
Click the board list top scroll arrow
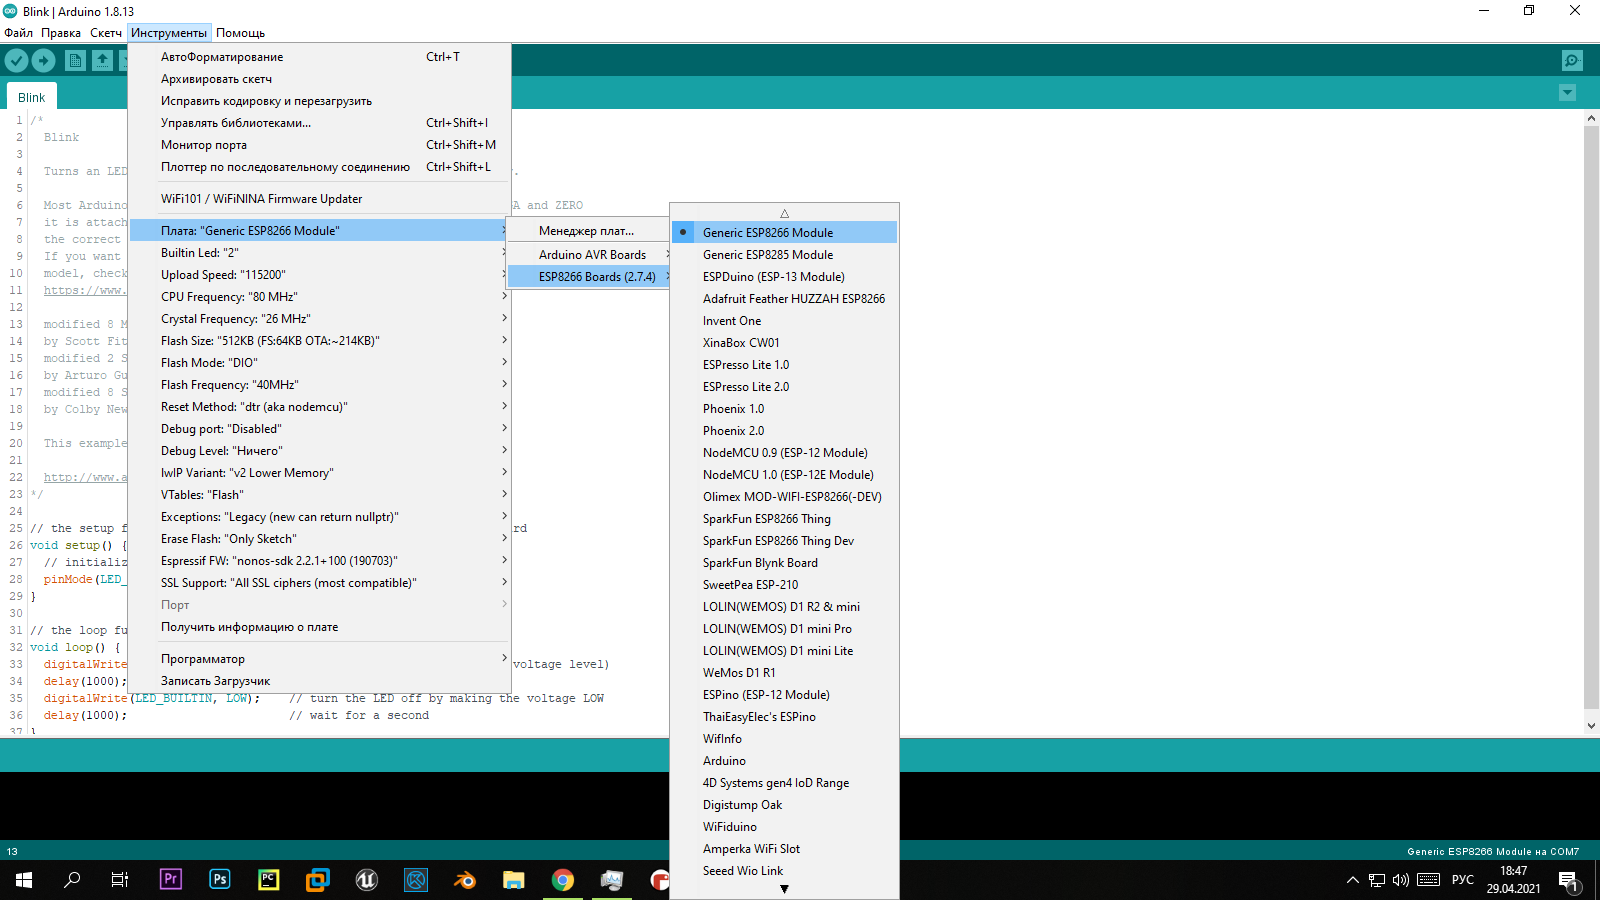pyautogui.click(x=784, y=213)
